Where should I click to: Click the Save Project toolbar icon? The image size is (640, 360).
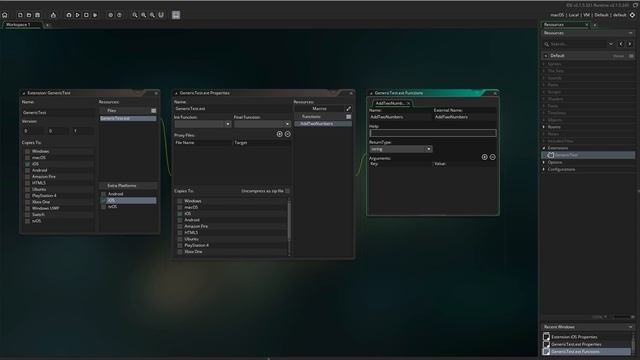[x=38, y=15]
